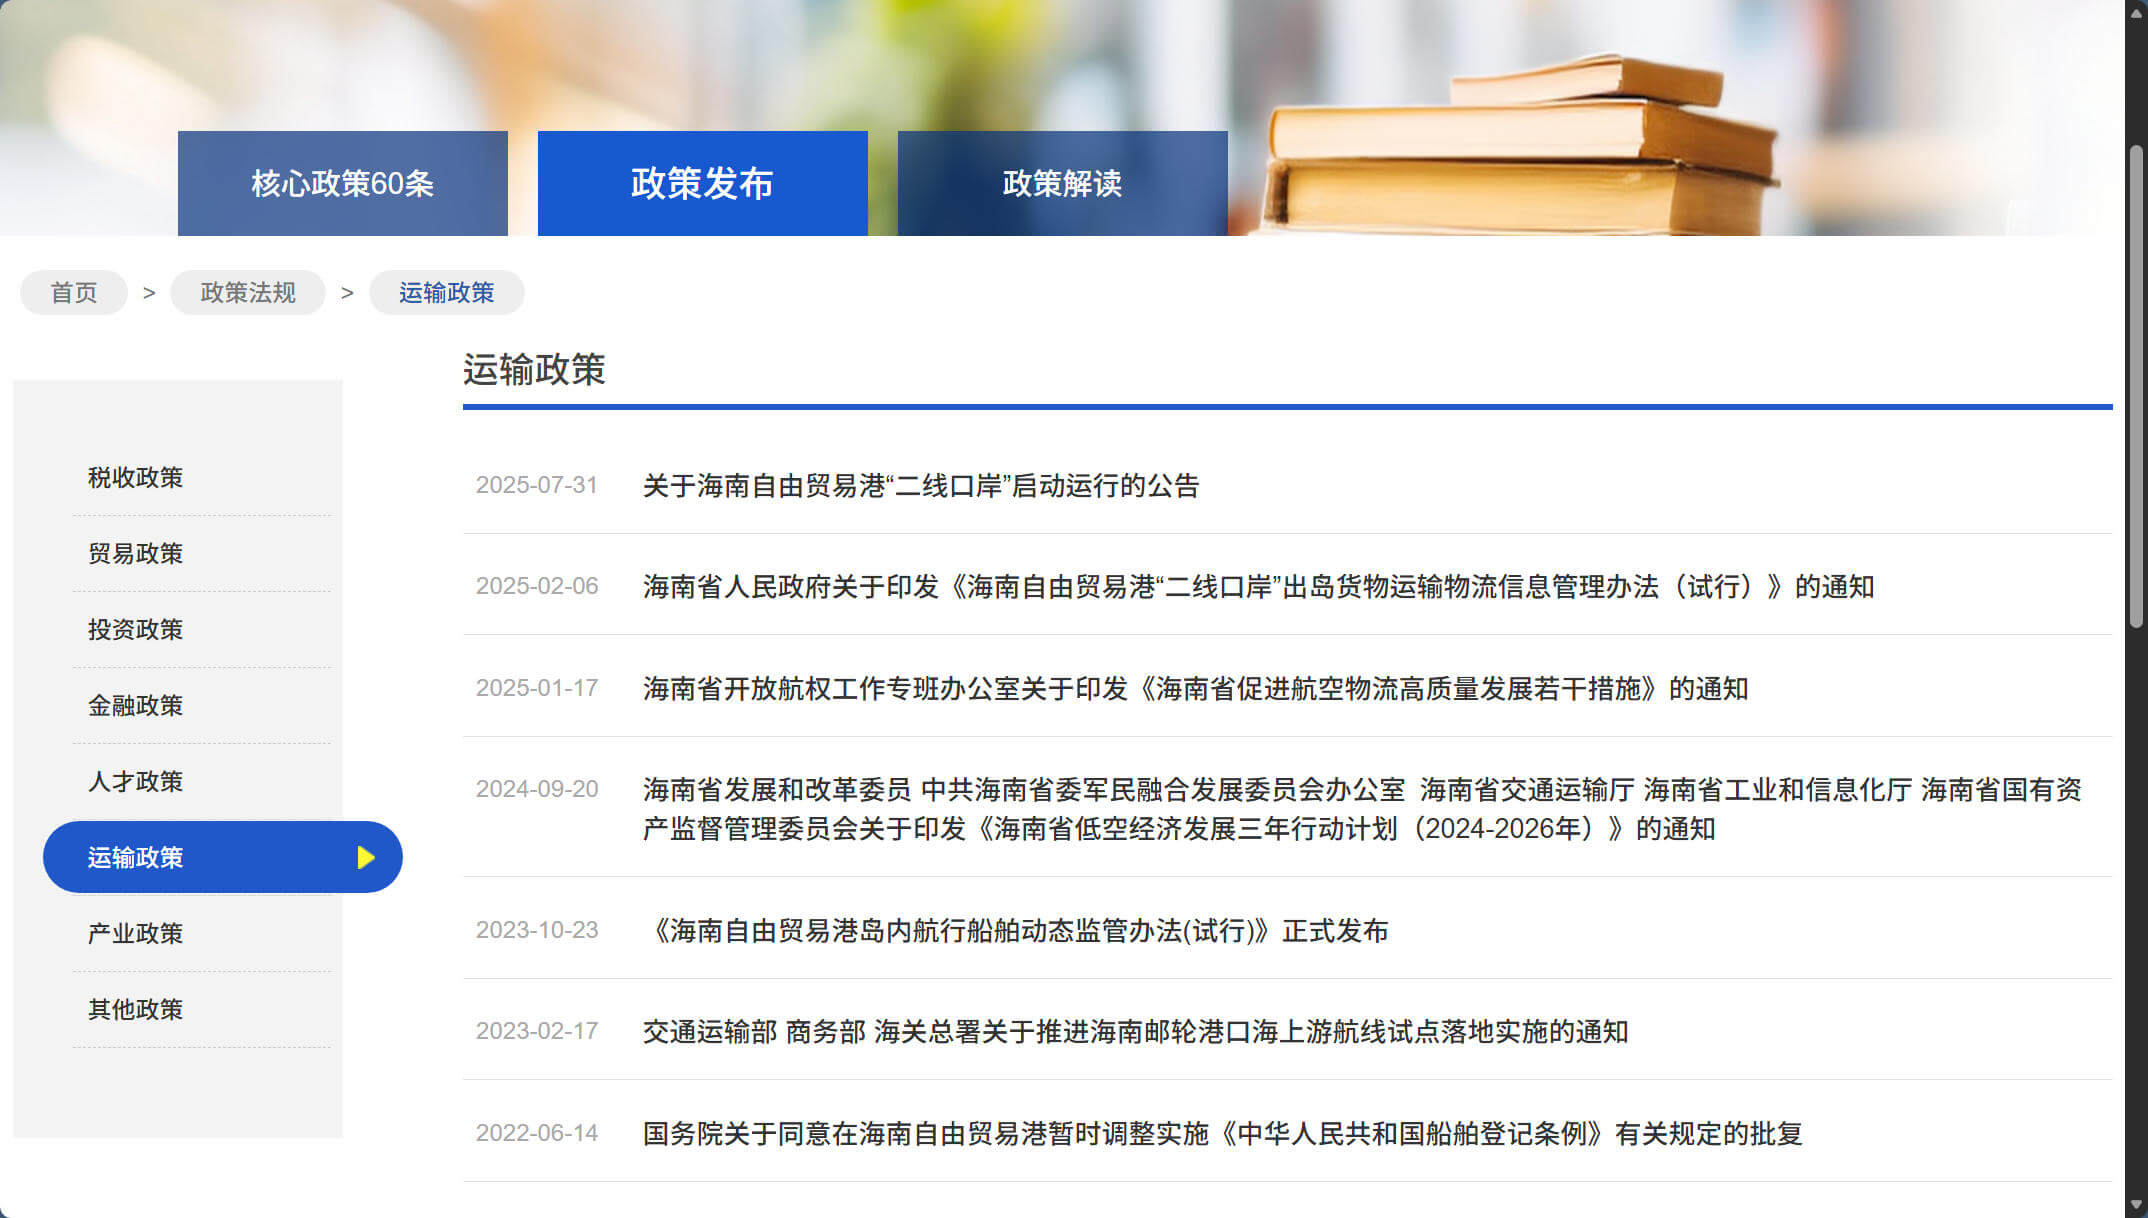The image size is (2148, 1218).
Task: Open the 船舶登记条例 State Council reply
Action: (1222, 1134)
